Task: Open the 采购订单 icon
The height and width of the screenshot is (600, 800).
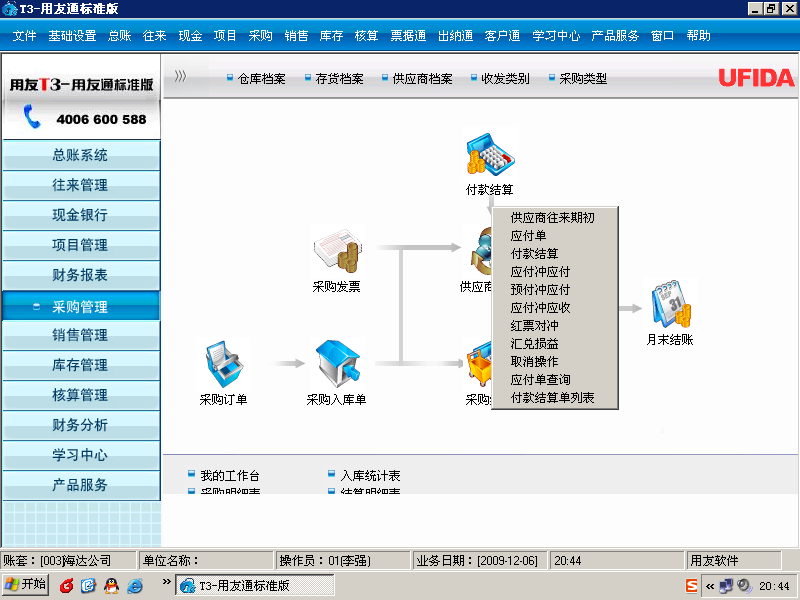Action: [224, 364]
